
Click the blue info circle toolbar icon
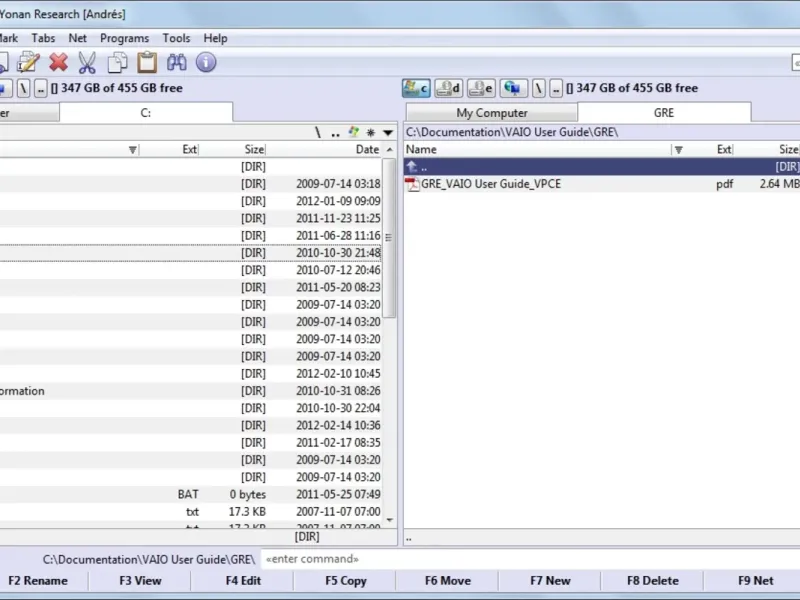tap(206, 63)
